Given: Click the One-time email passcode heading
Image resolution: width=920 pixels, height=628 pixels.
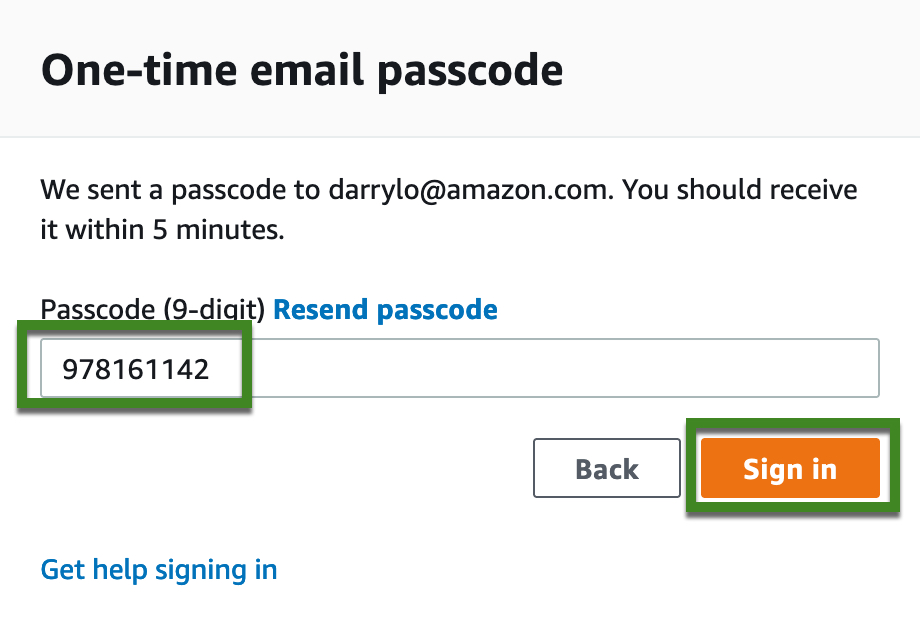Looking at the screenshot, I should [x=302, y=70].
